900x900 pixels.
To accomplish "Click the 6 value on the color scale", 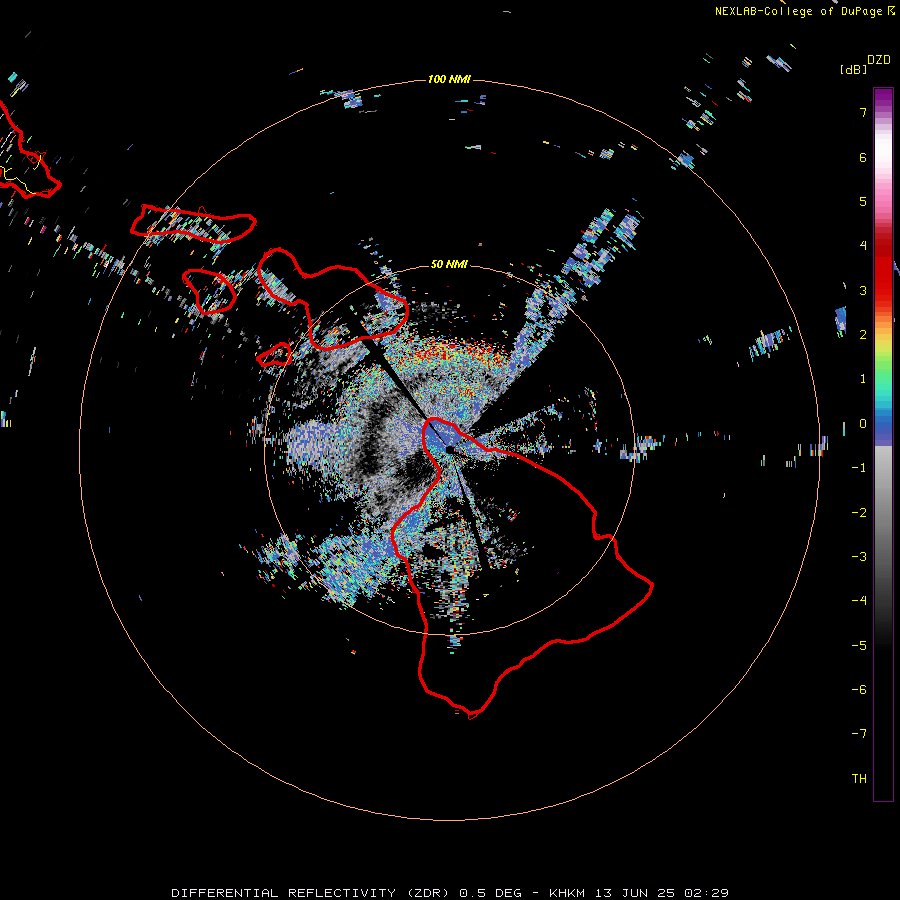I will coord(863,157).
